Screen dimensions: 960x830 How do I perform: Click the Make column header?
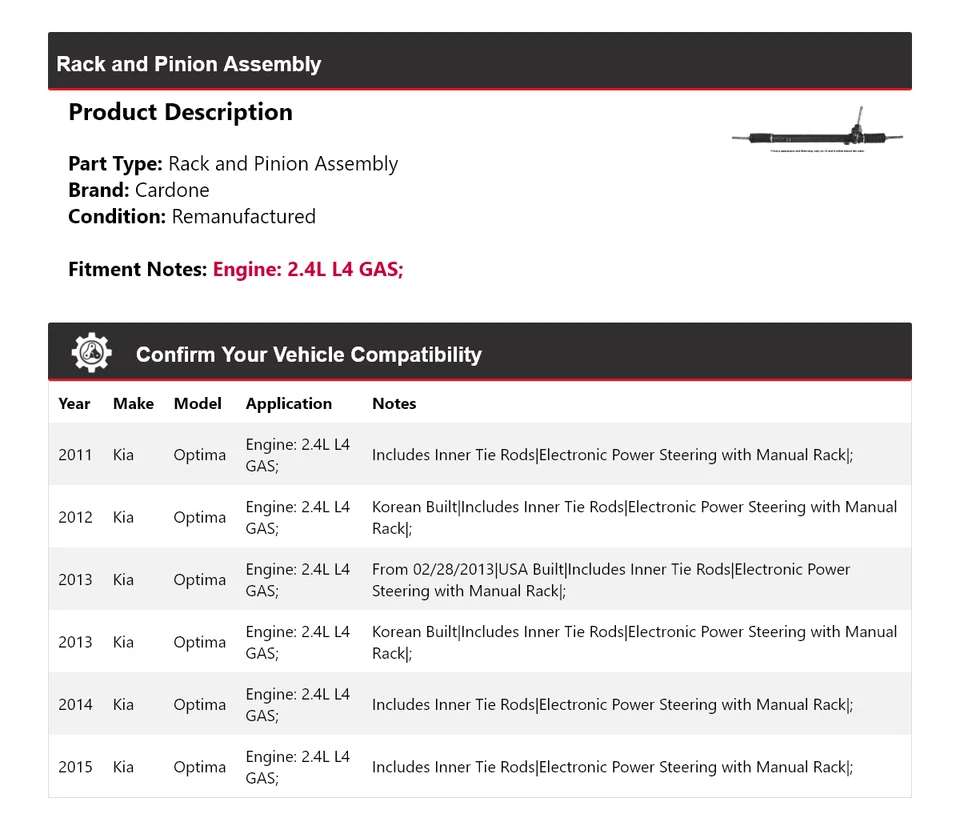(x=133, y=404)
